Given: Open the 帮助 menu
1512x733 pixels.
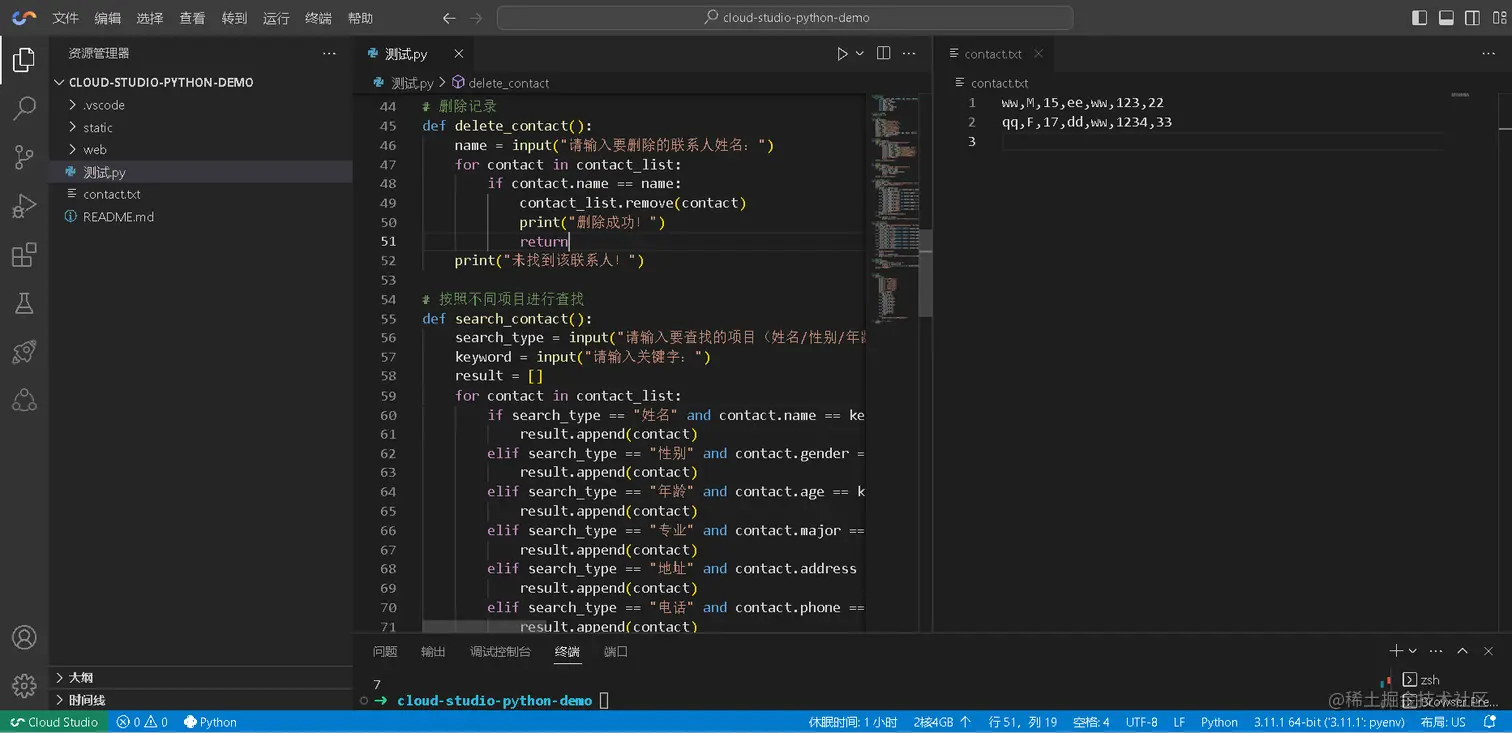Looking at the screenshot, I should click(360, 18).
